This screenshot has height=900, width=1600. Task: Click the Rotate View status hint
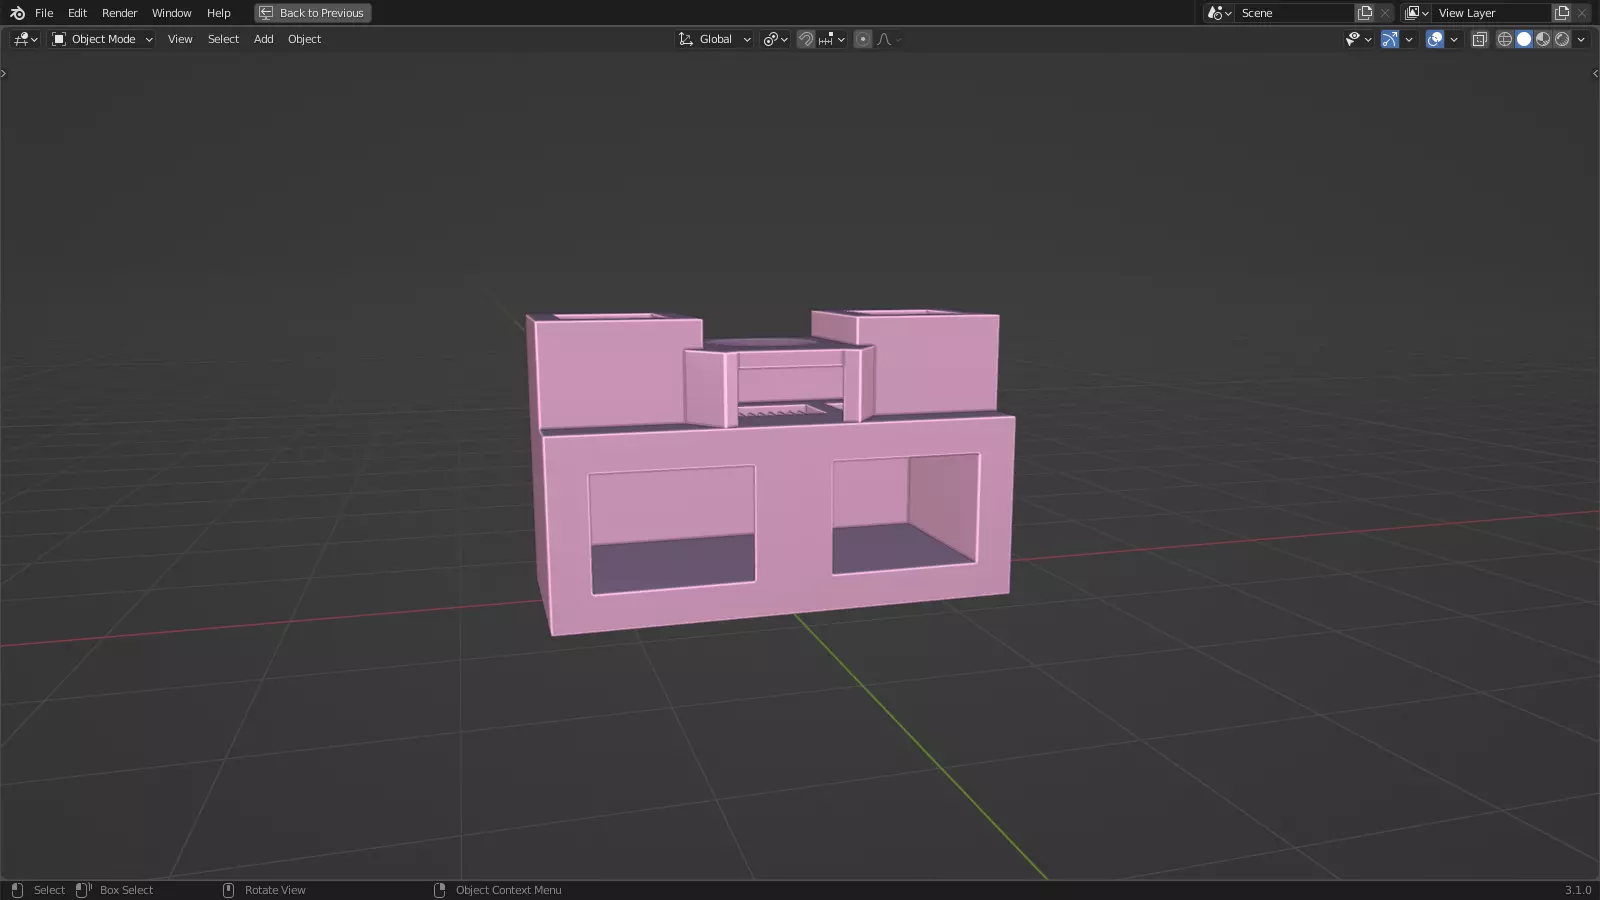(275, 890)
